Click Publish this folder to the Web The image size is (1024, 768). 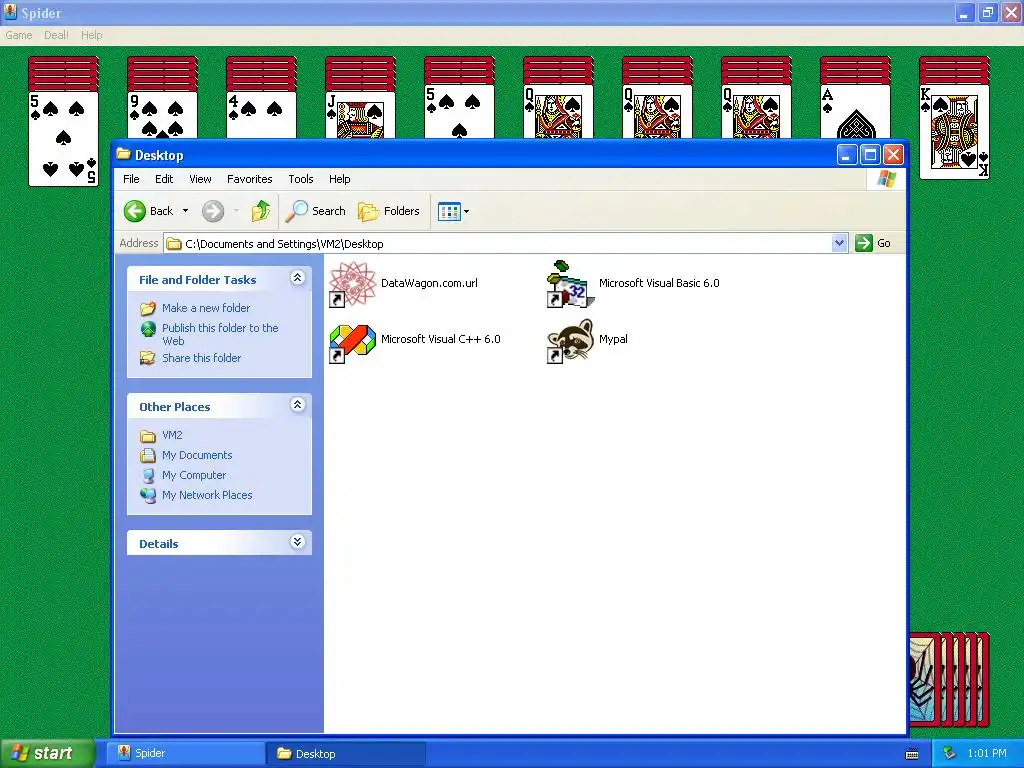[220, 334]
